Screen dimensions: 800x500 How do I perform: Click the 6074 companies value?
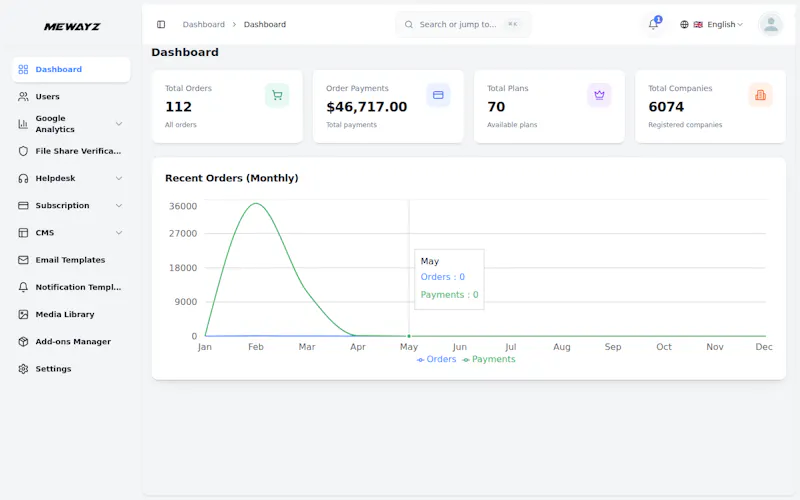click(666, 107)
